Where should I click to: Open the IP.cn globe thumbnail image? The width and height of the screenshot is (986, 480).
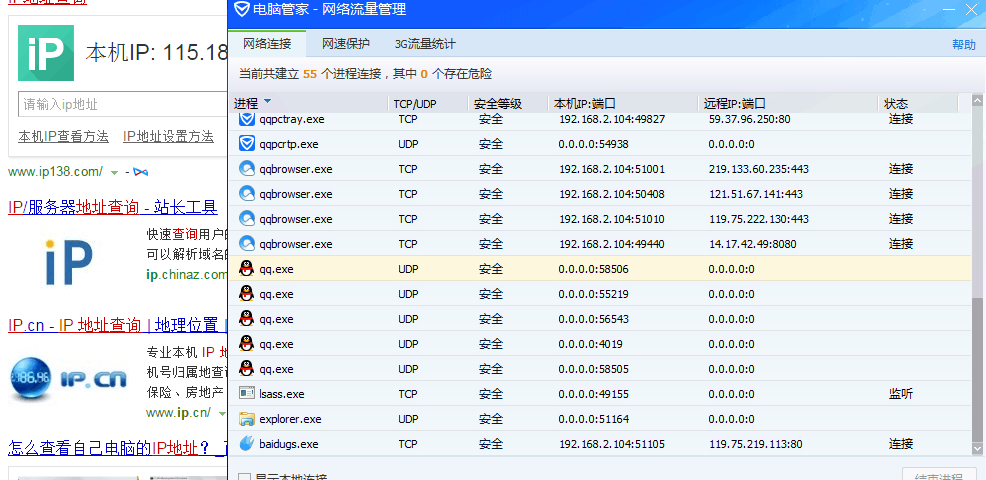click(x=68, y=379)
